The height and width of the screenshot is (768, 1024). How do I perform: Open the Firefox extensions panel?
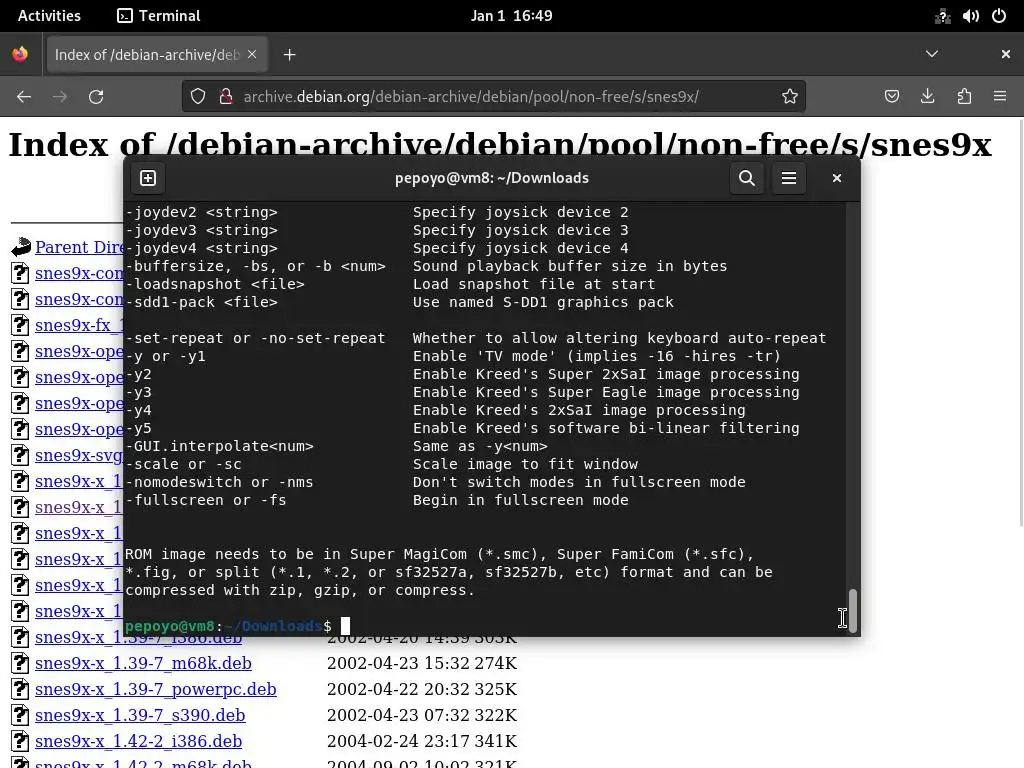pyautogui.click(x=964, y=97)
